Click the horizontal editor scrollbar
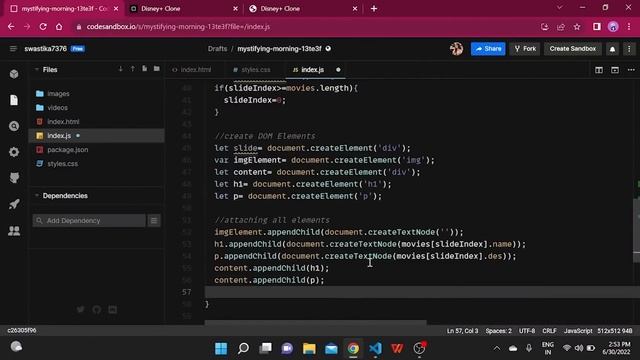Viewport: 640px width, 360px height. click(316, 322)
